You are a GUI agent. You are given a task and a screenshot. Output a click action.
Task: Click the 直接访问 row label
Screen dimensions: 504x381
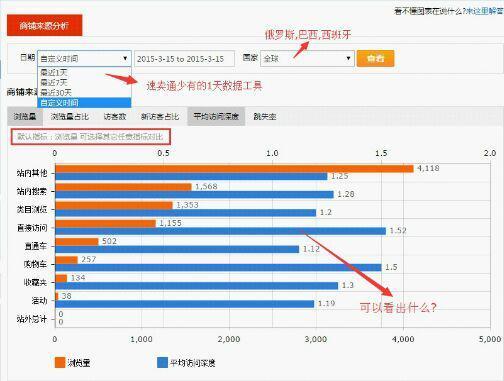[32, 228]
